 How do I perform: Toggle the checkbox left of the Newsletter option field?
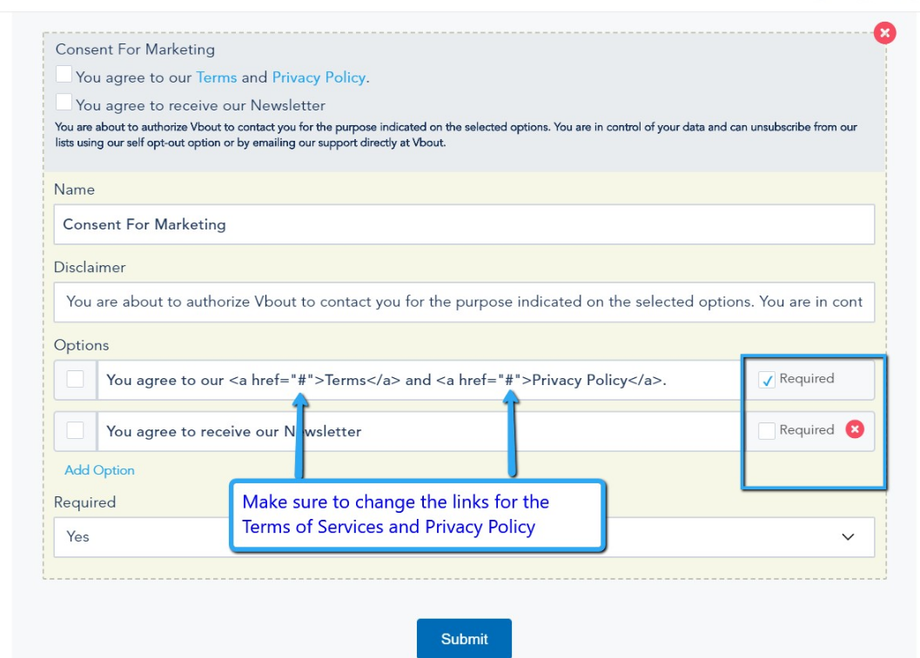(x=75, y=430)
